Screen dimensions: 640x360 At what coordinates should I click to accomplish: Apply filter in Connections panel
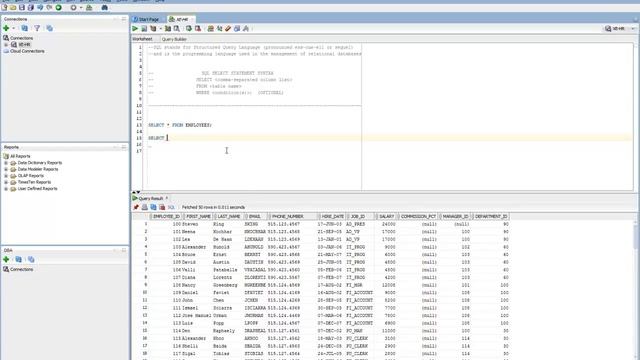[x=37, y=28]
